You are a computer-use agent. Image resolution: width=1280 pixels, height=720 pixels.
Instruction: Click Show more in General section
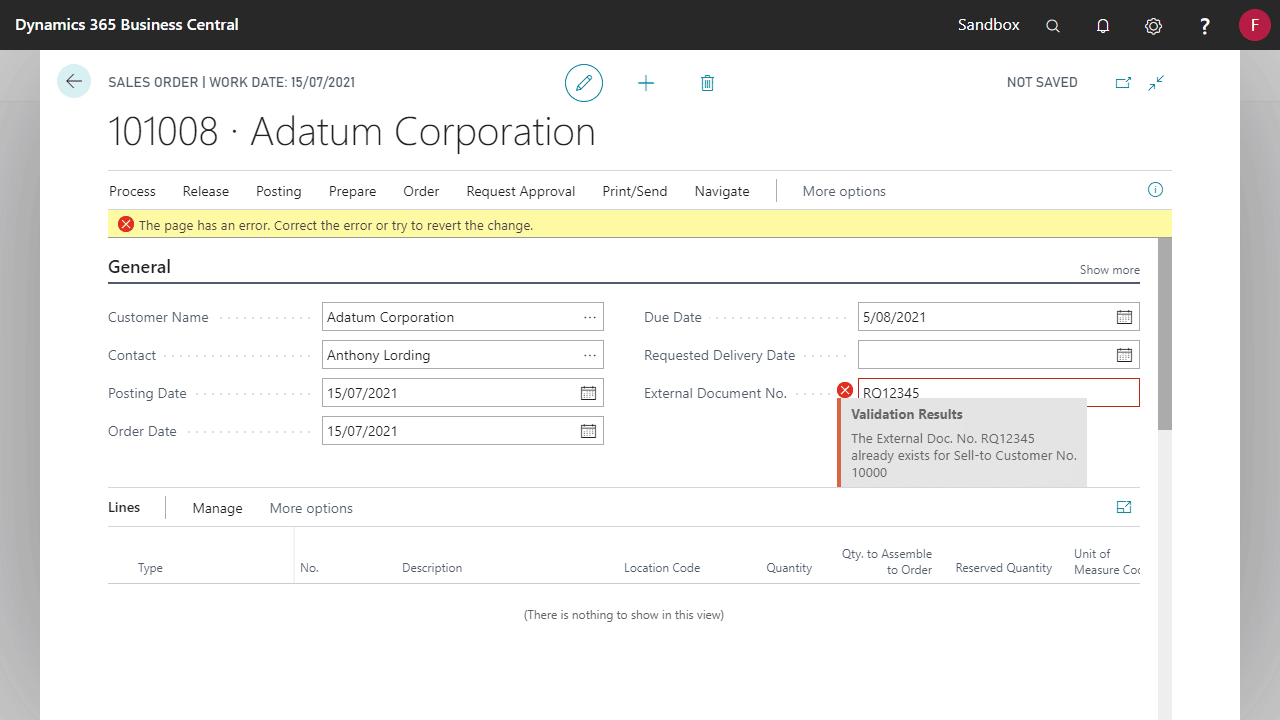coord(1110,270)
